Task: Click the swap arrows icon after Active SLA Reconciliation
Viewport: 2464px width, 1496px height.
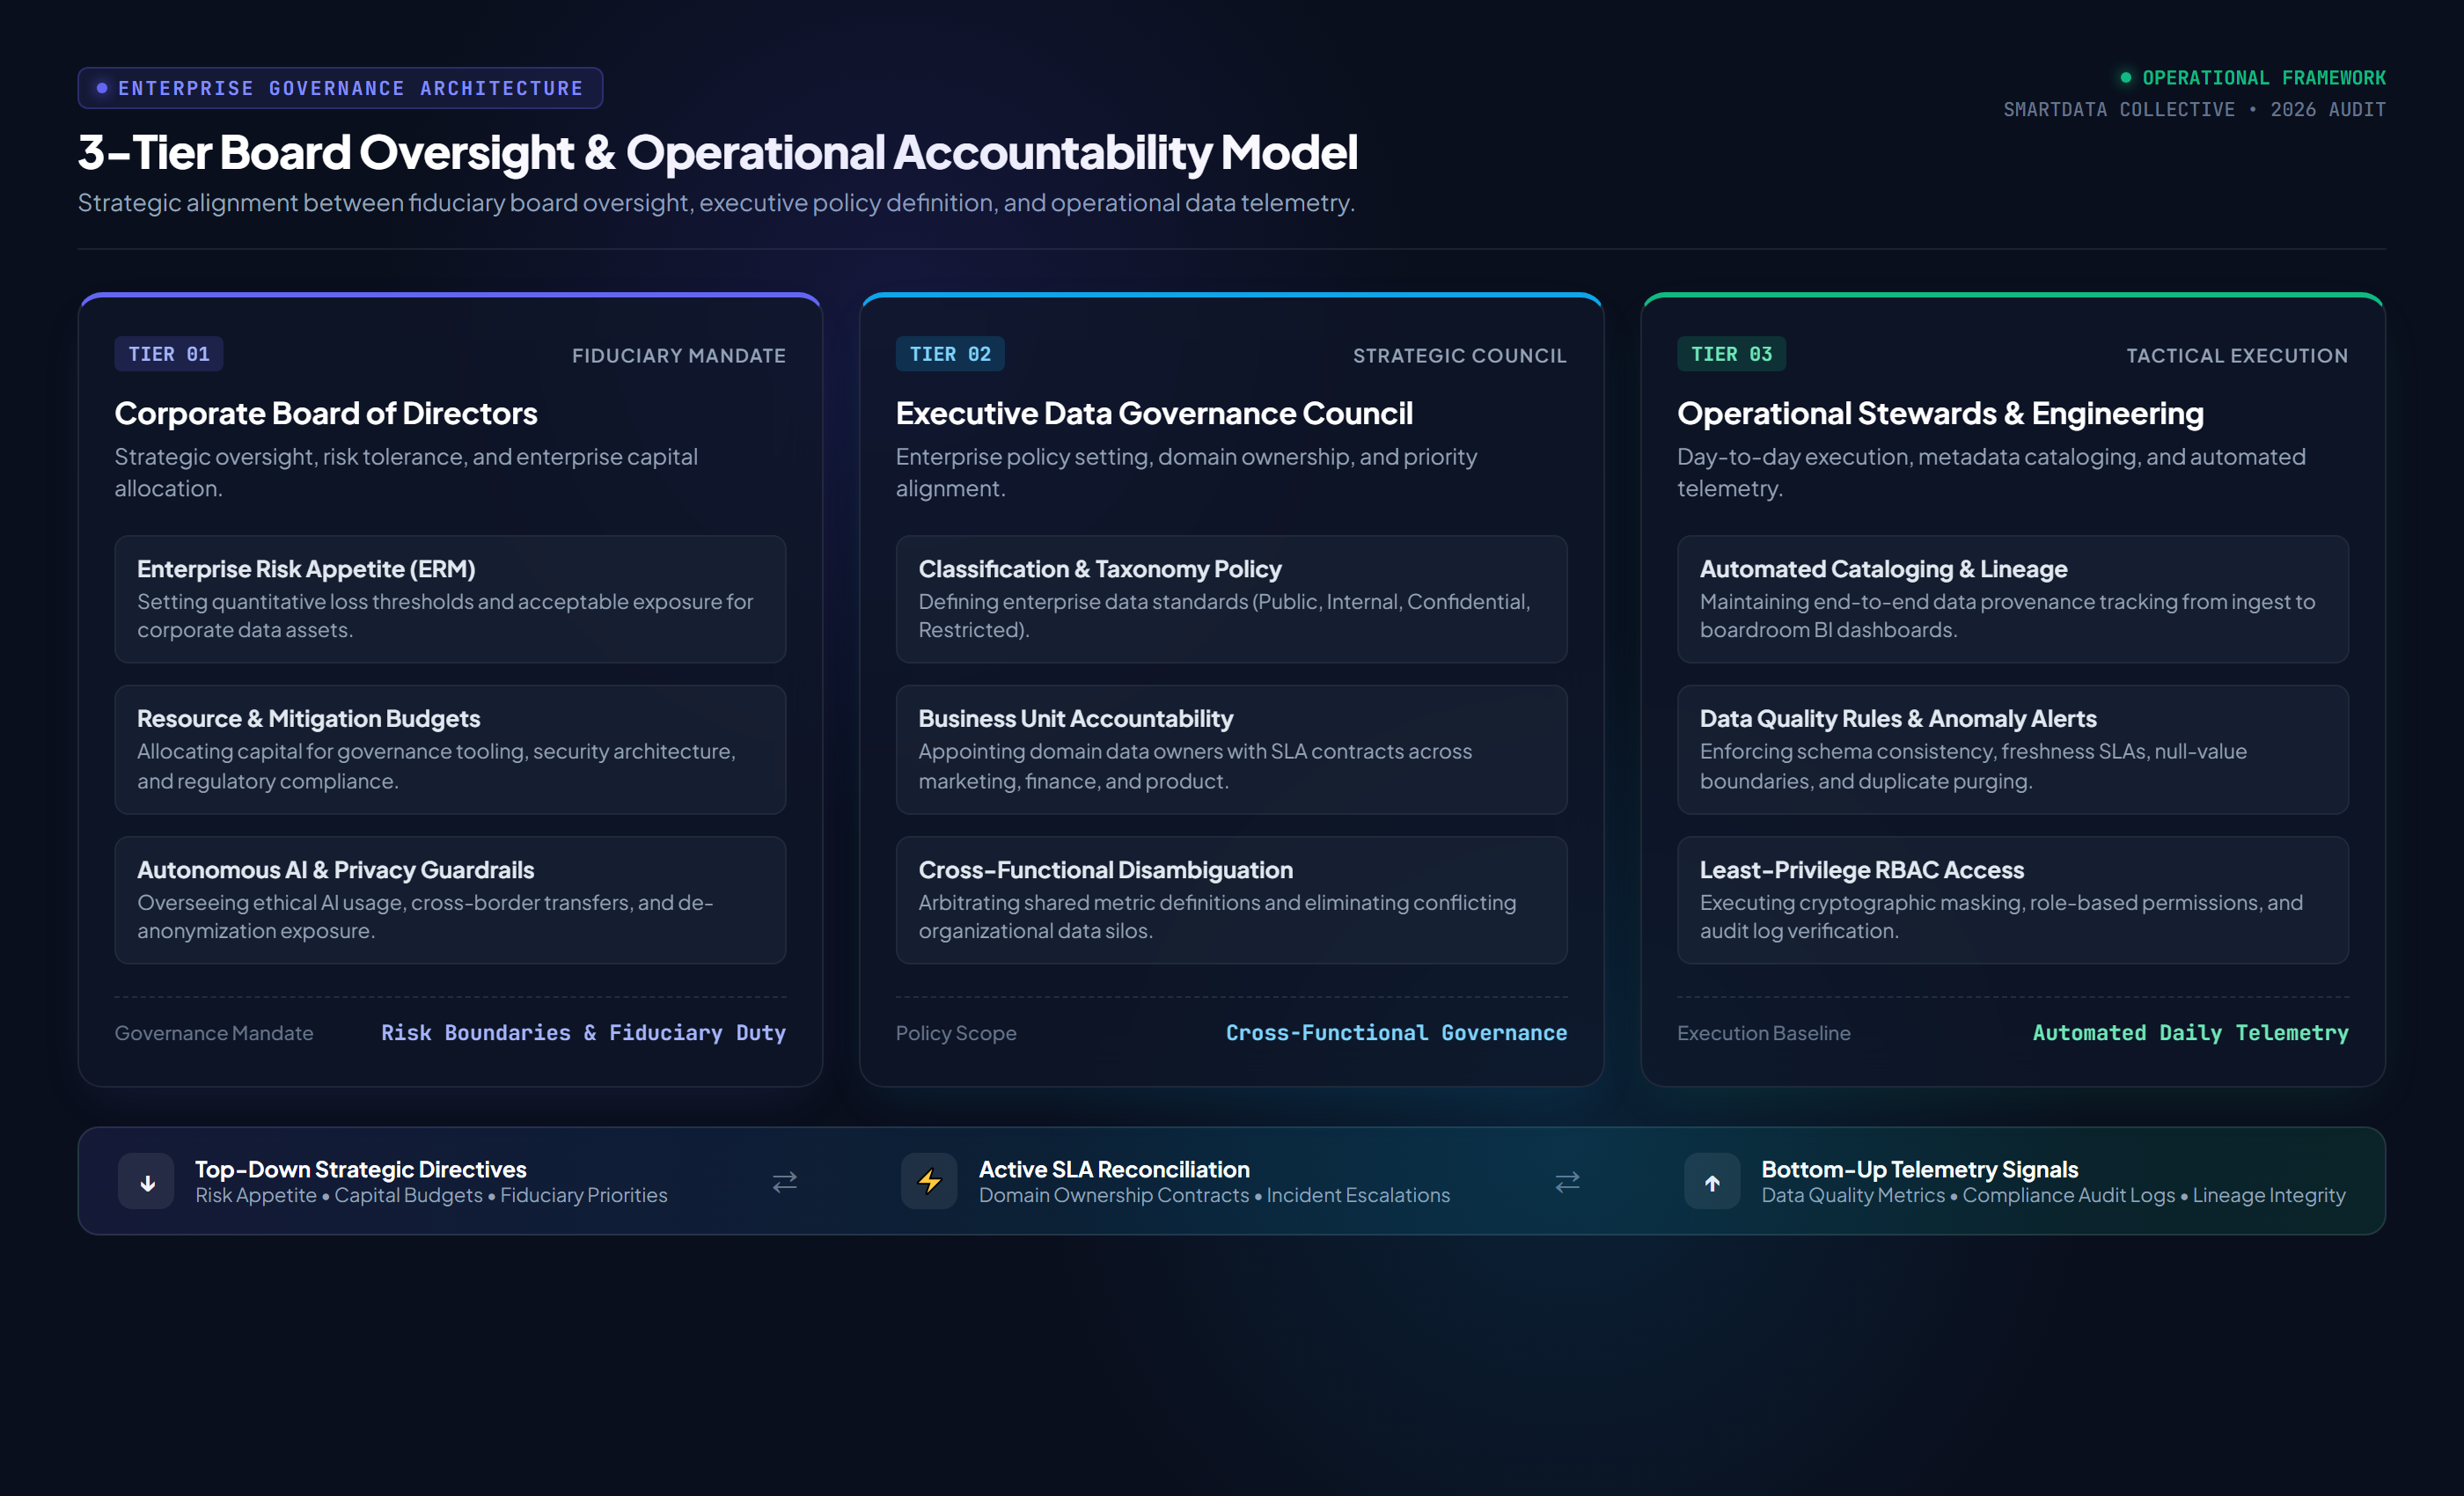Action: coord(1567,1182)
